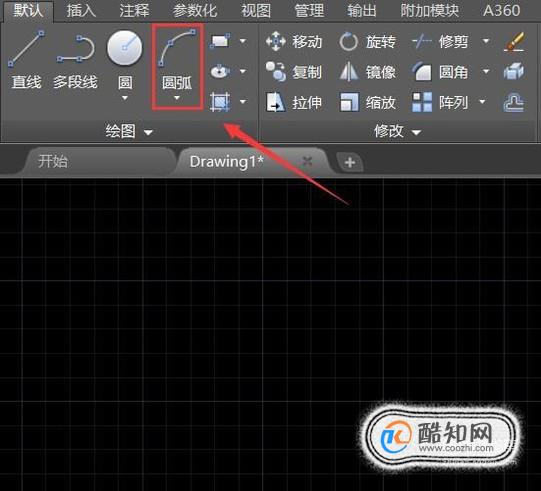Close the Drawing1* tab
Viewport: 541px width, 491px height.
pos(307,161)
